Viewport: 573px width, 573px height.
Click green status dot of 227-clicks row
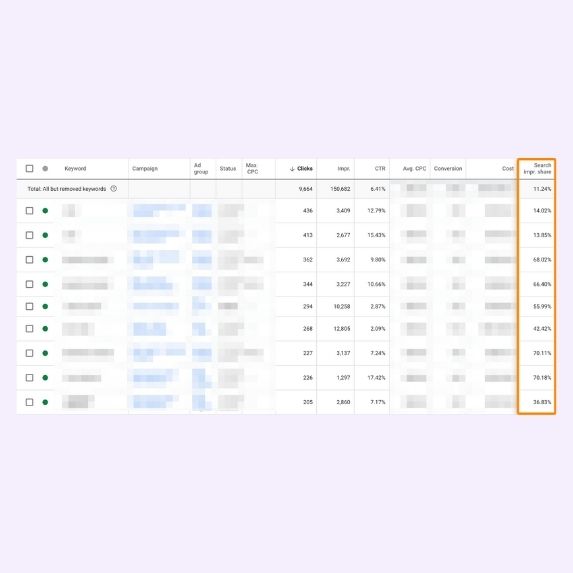coord(45,353)
